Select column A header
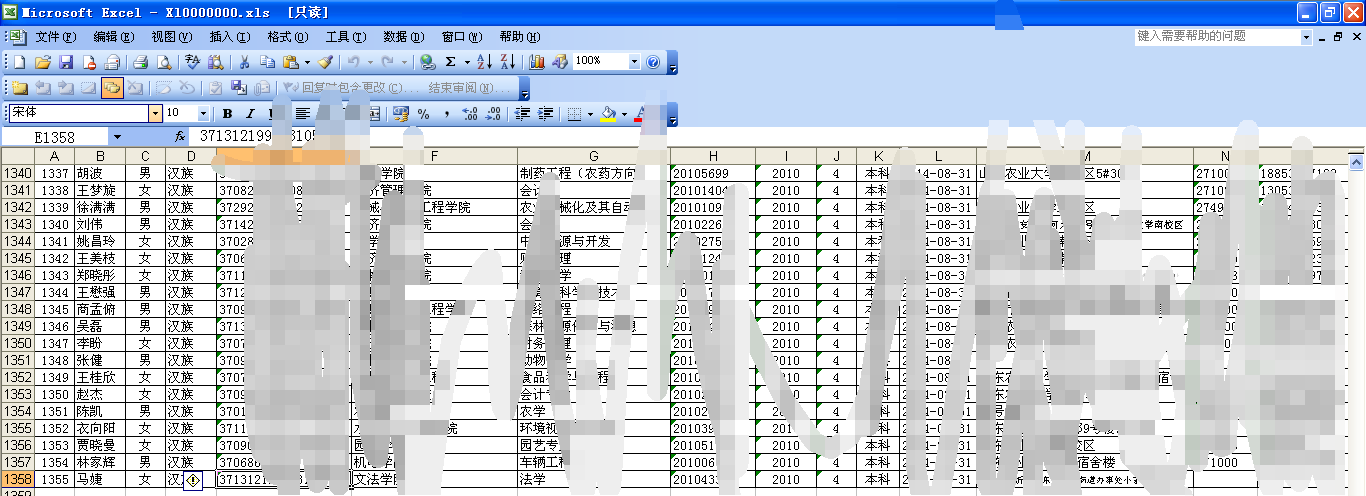The height and width of the screenshot is (496, 1366). click(55, 156)
